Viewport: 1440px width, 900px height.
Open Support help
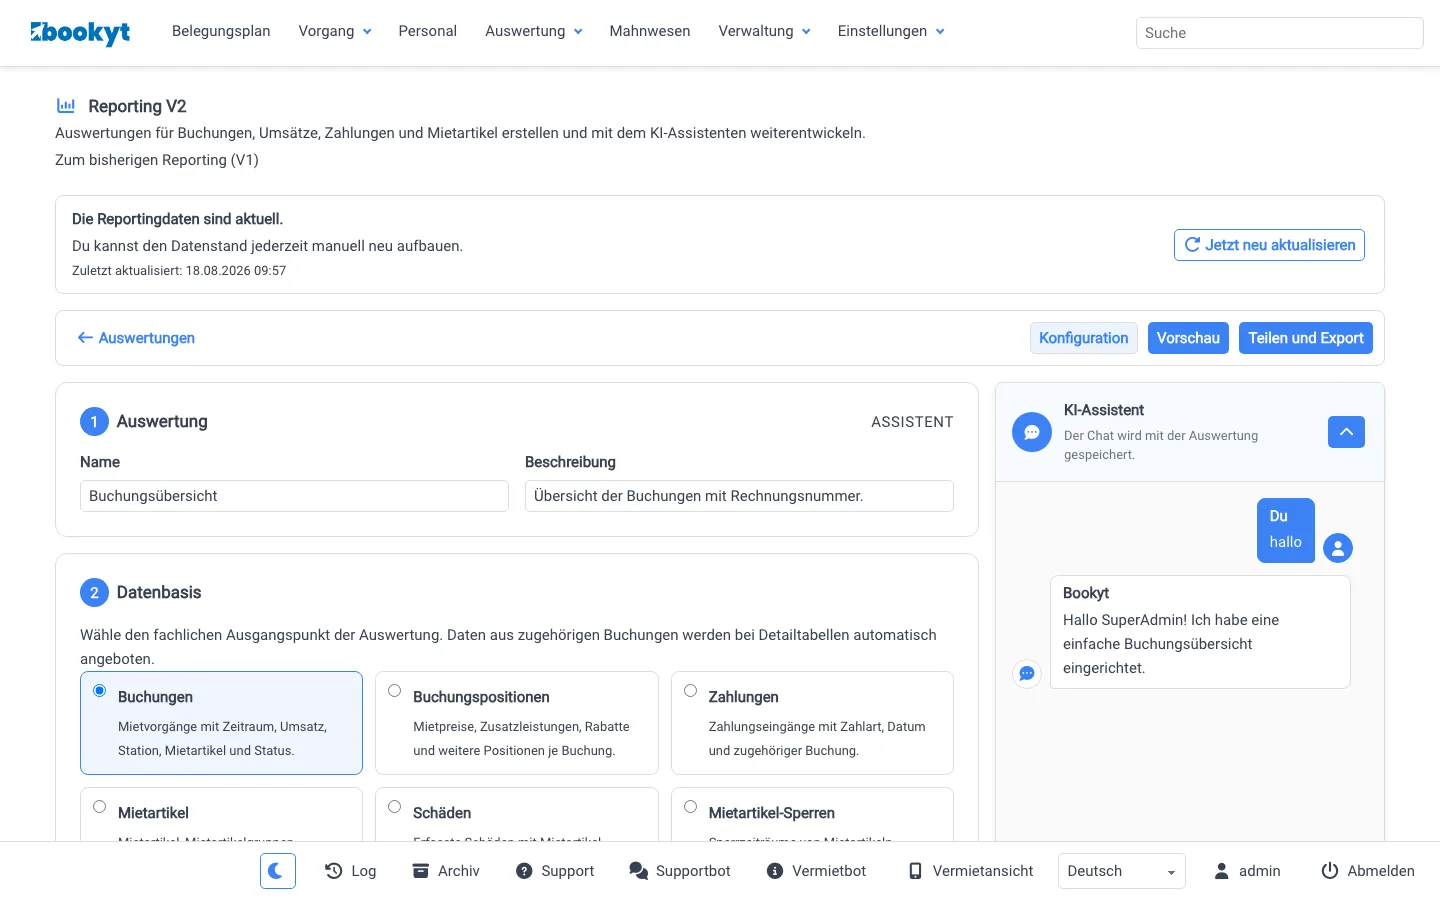coord(555,871)
